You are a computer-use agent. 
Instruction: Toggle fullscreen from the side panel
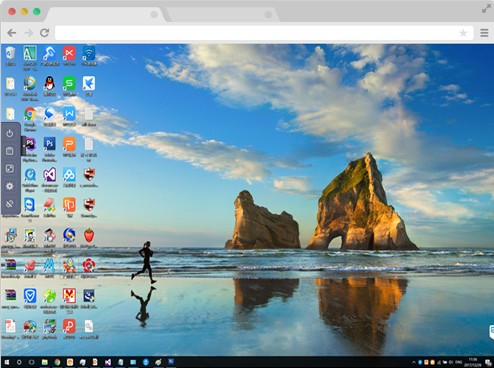(x=10, y=169)
